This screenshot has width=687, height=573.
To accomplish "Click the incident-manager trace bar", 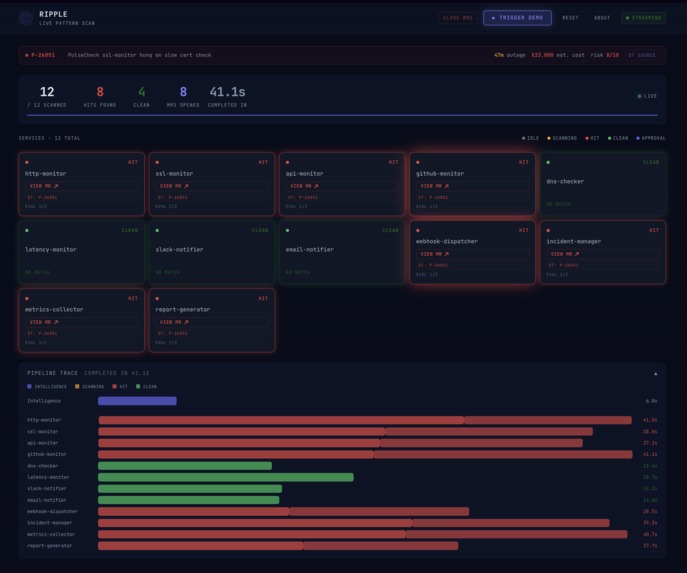I will 354,523.
